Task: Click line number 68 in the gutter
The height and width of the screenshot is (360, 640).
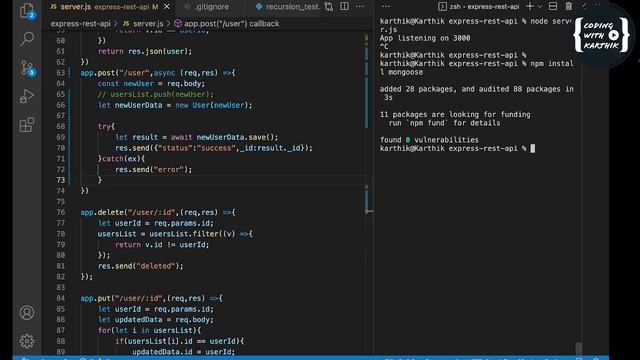Action: 60,127
